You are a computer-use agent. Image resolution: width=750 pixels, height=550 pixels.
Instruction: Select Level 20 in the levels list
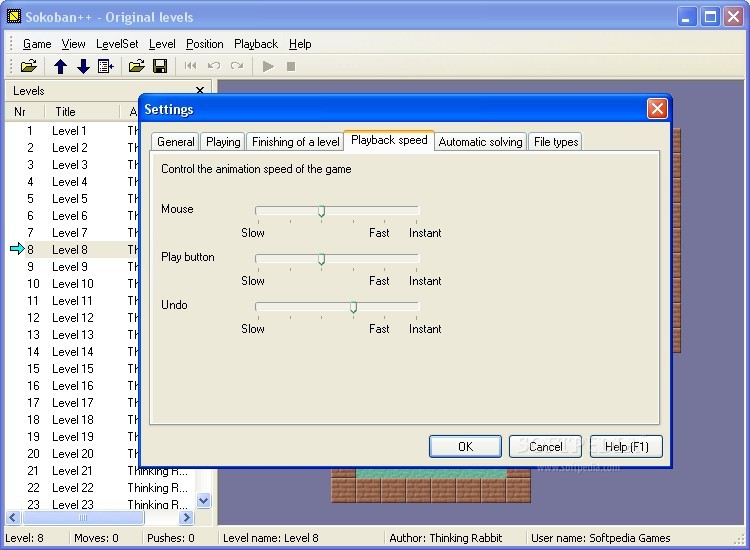(72, 453)
